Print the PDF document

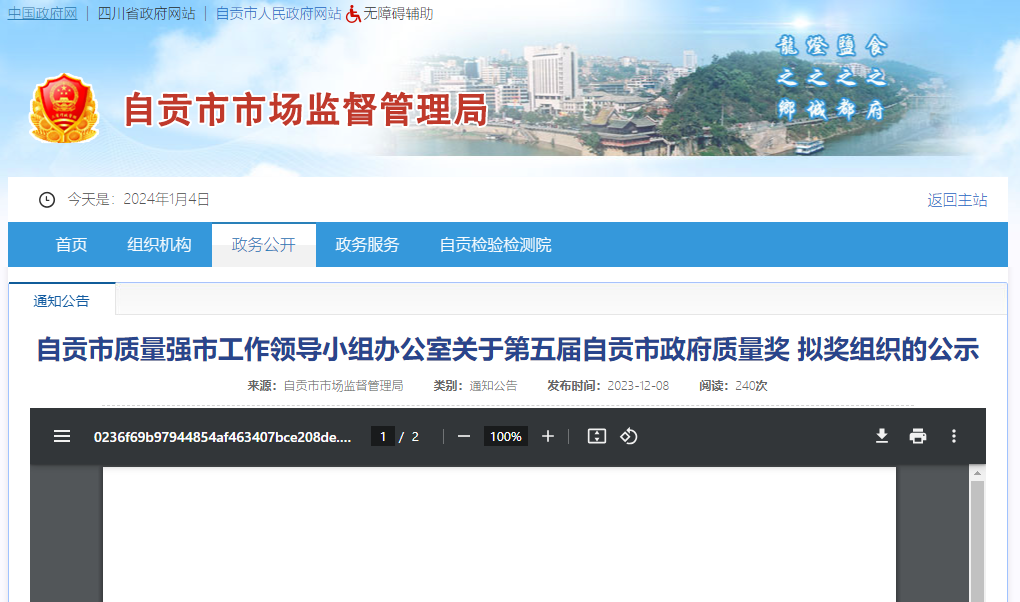tap(918, 436)
